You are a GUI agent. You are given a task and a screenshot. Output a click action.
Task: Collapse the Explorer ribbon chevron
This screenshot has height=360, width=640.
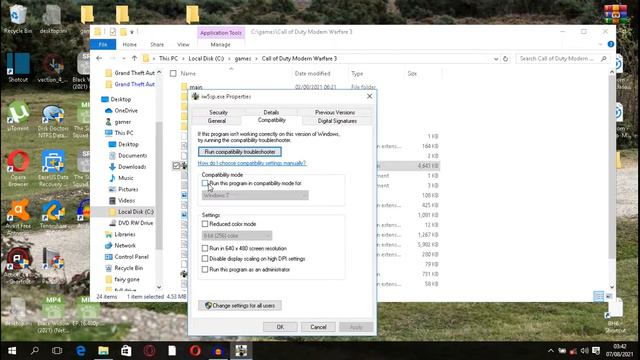pos(600,44)
